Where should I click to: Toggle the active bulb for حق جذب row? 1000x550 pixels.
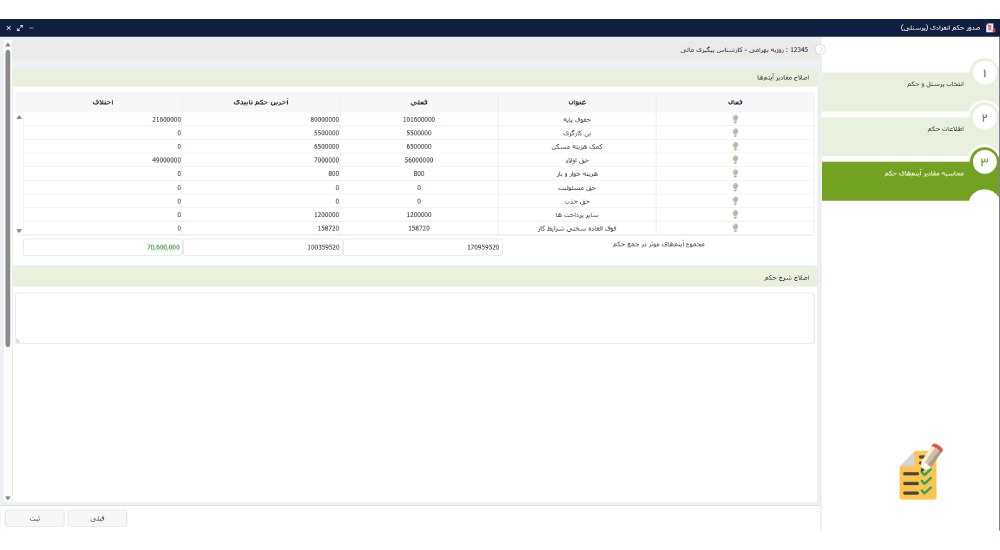(x=735, y=201)
